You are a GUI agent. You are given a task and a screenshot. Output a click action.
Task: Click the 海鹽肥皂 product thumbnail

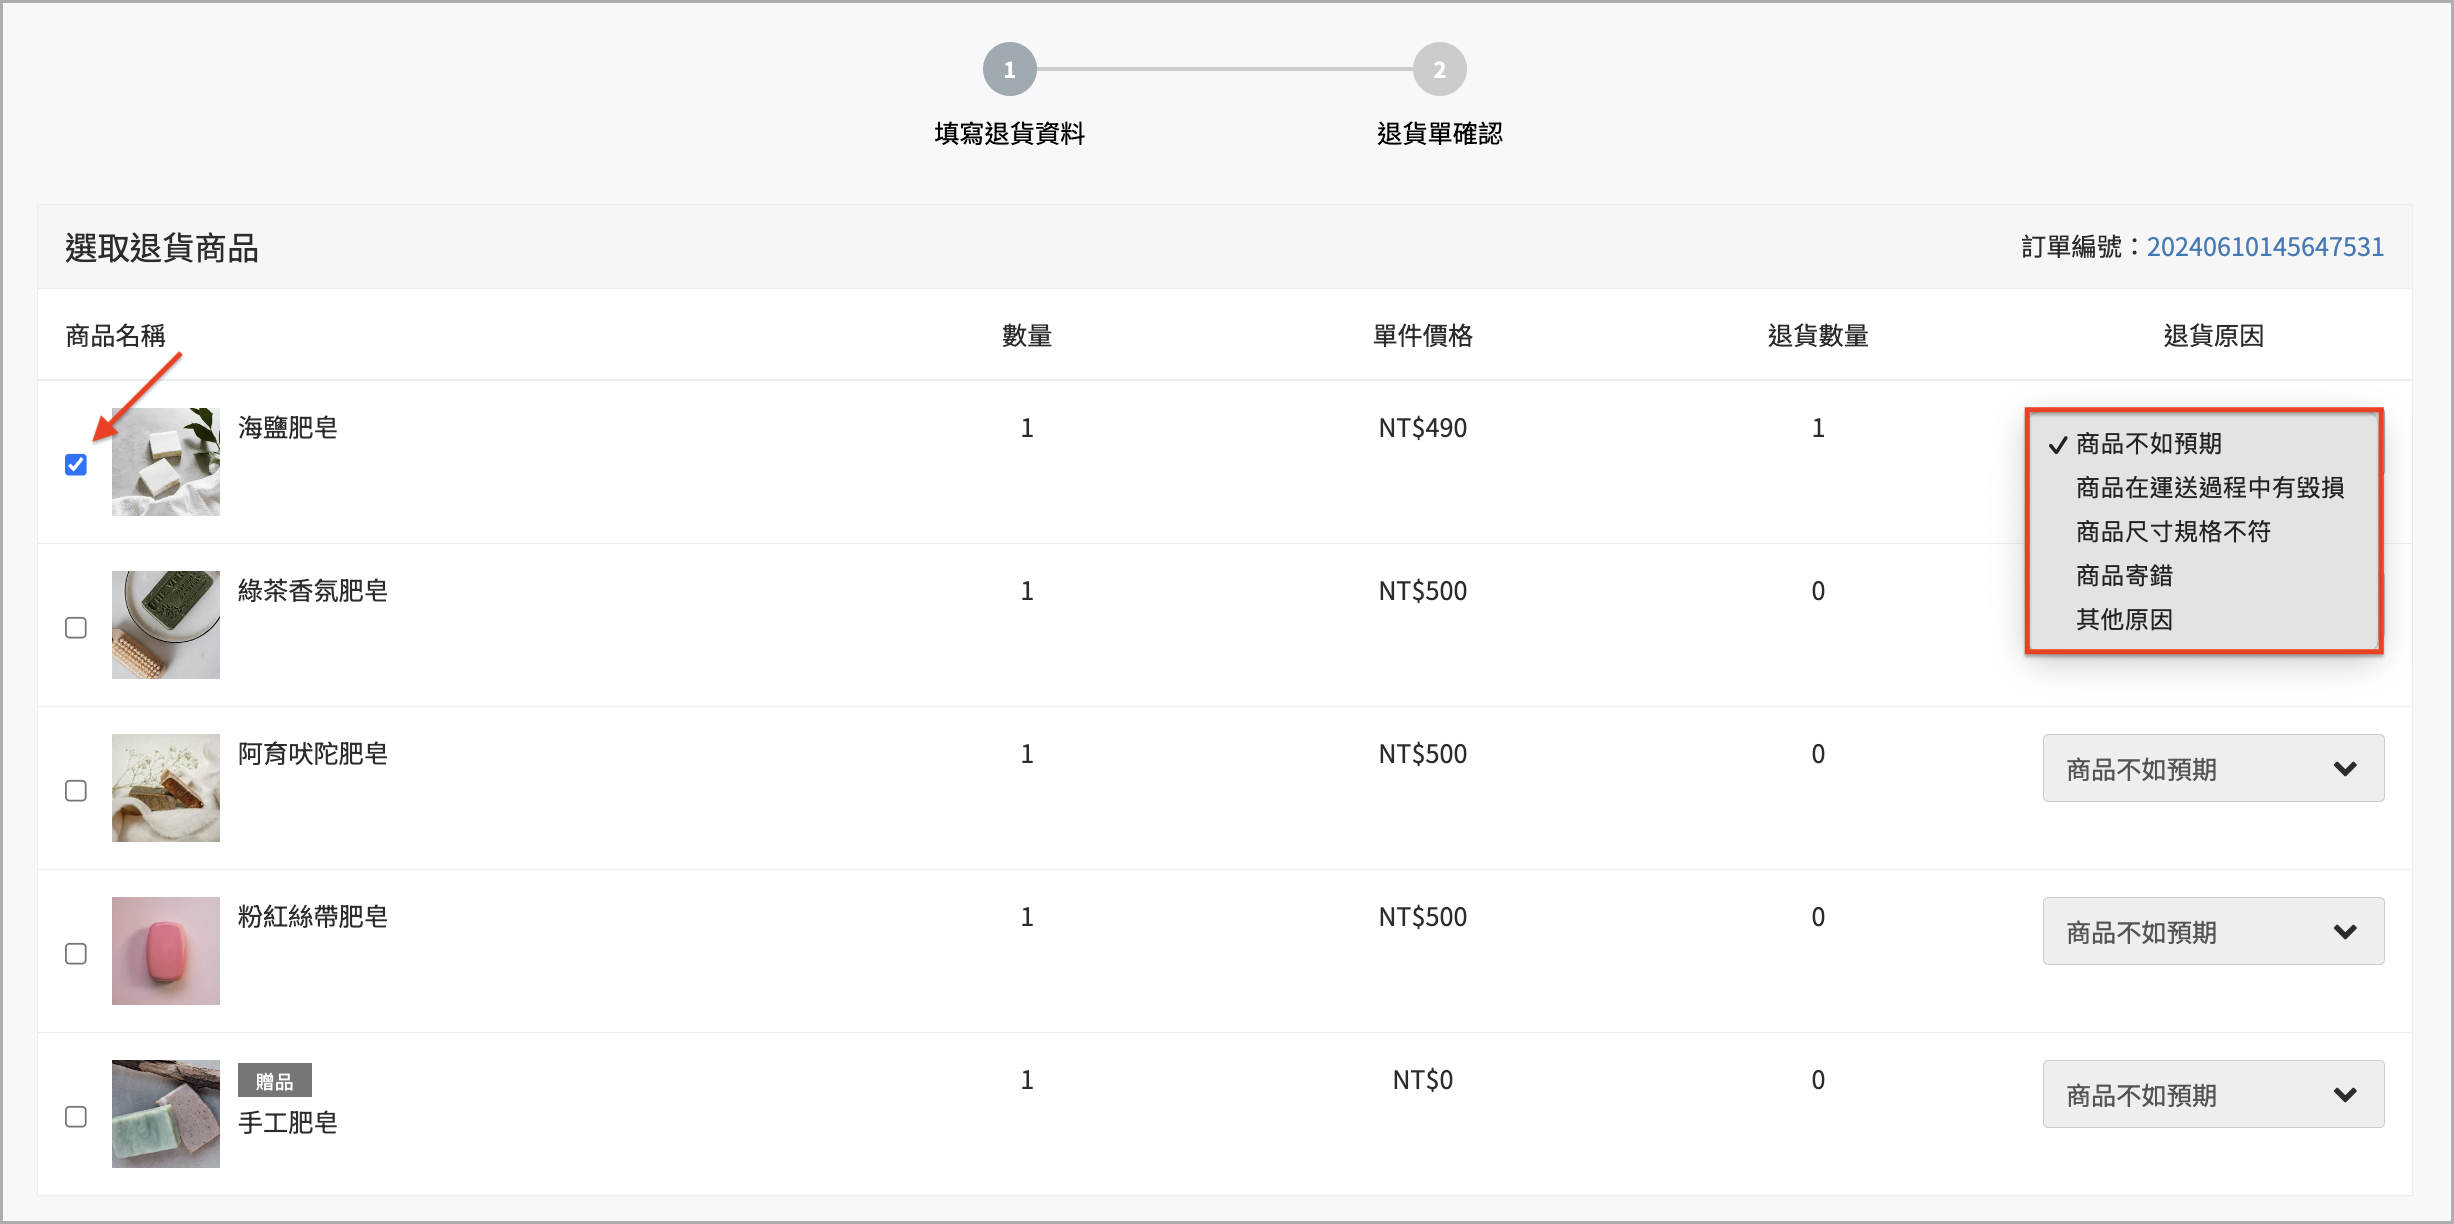point(165,461)
